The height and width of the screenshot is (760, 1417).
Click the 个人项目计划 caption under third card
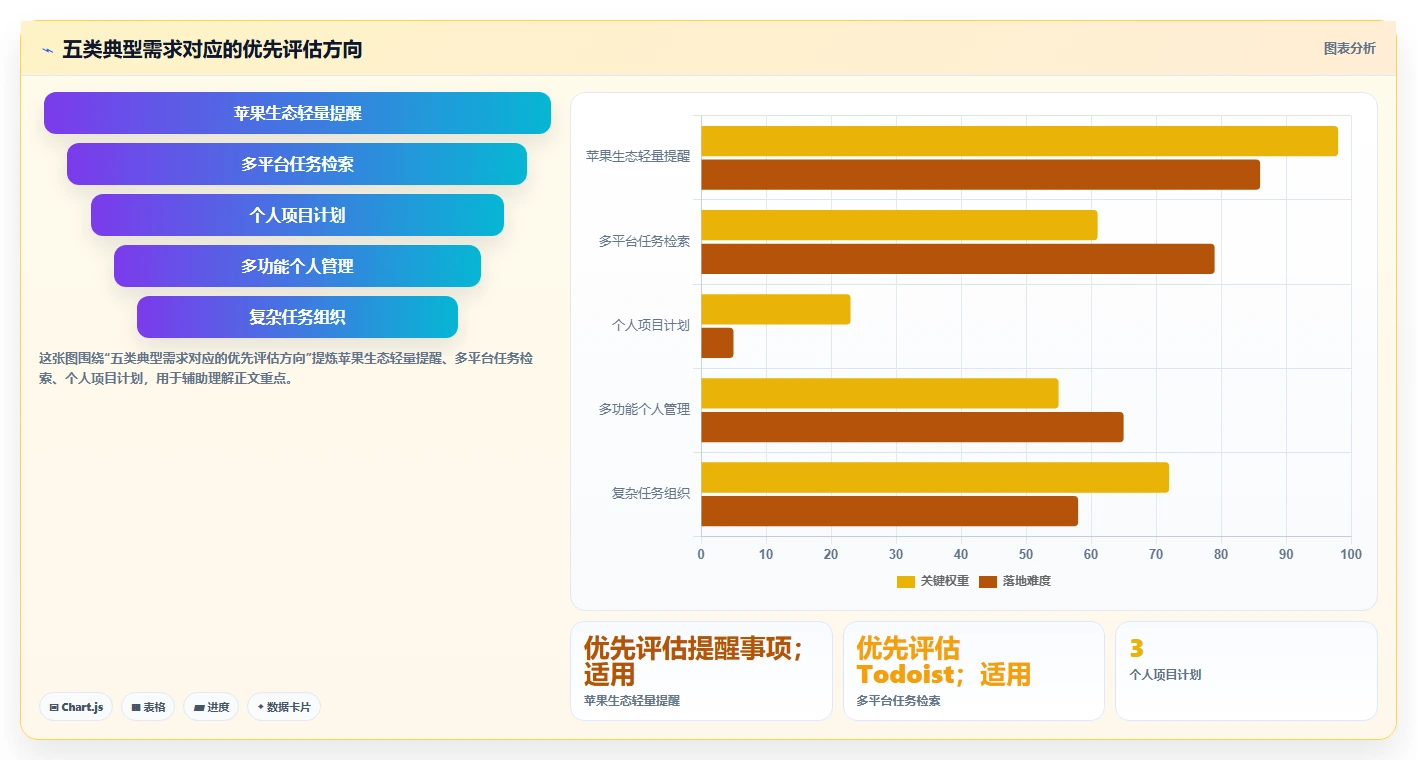pyautogui.click(x=1165, y=675)
